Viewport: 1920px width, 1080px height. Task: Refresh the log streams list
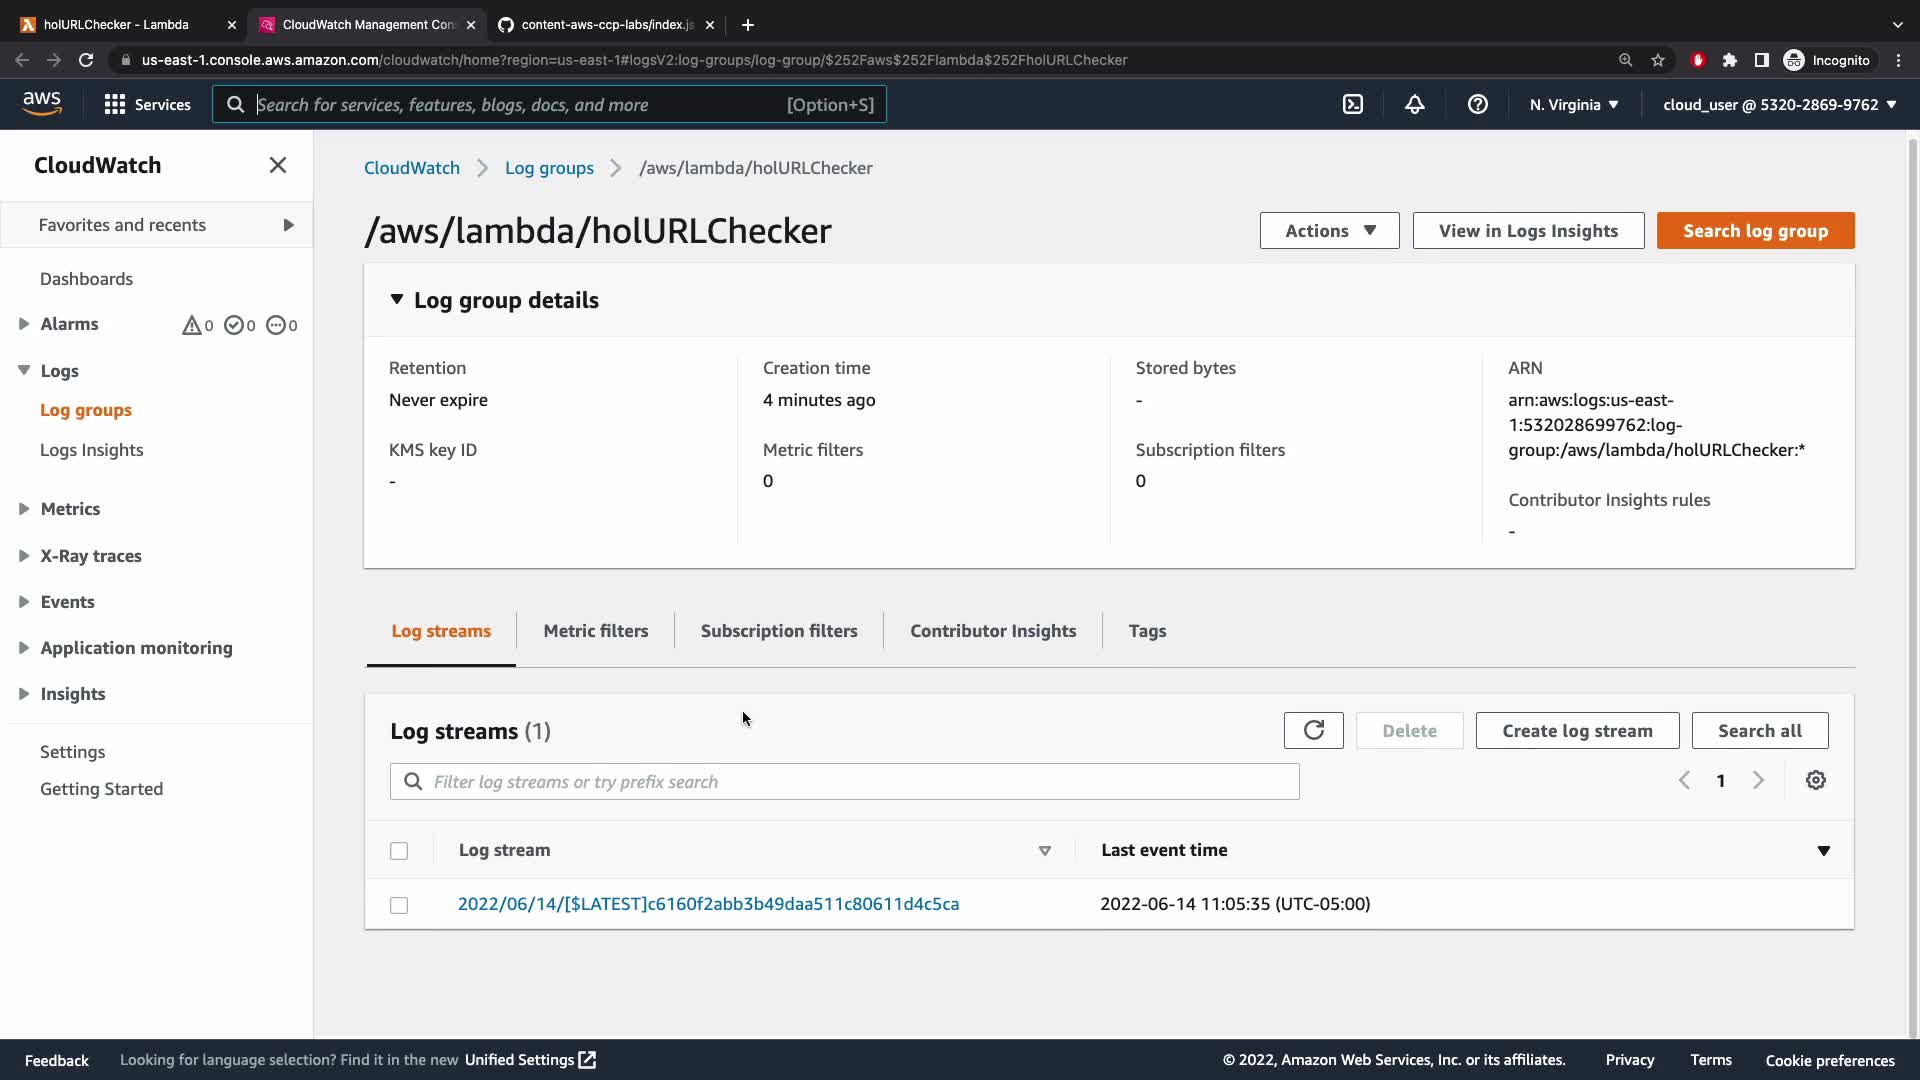click(x=1313, y=731)
